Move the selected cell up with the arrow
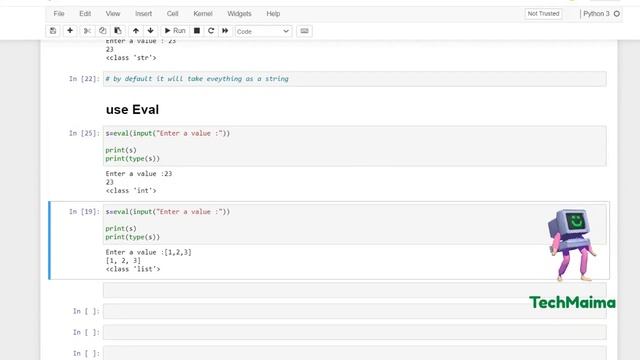 pos(136,31)
